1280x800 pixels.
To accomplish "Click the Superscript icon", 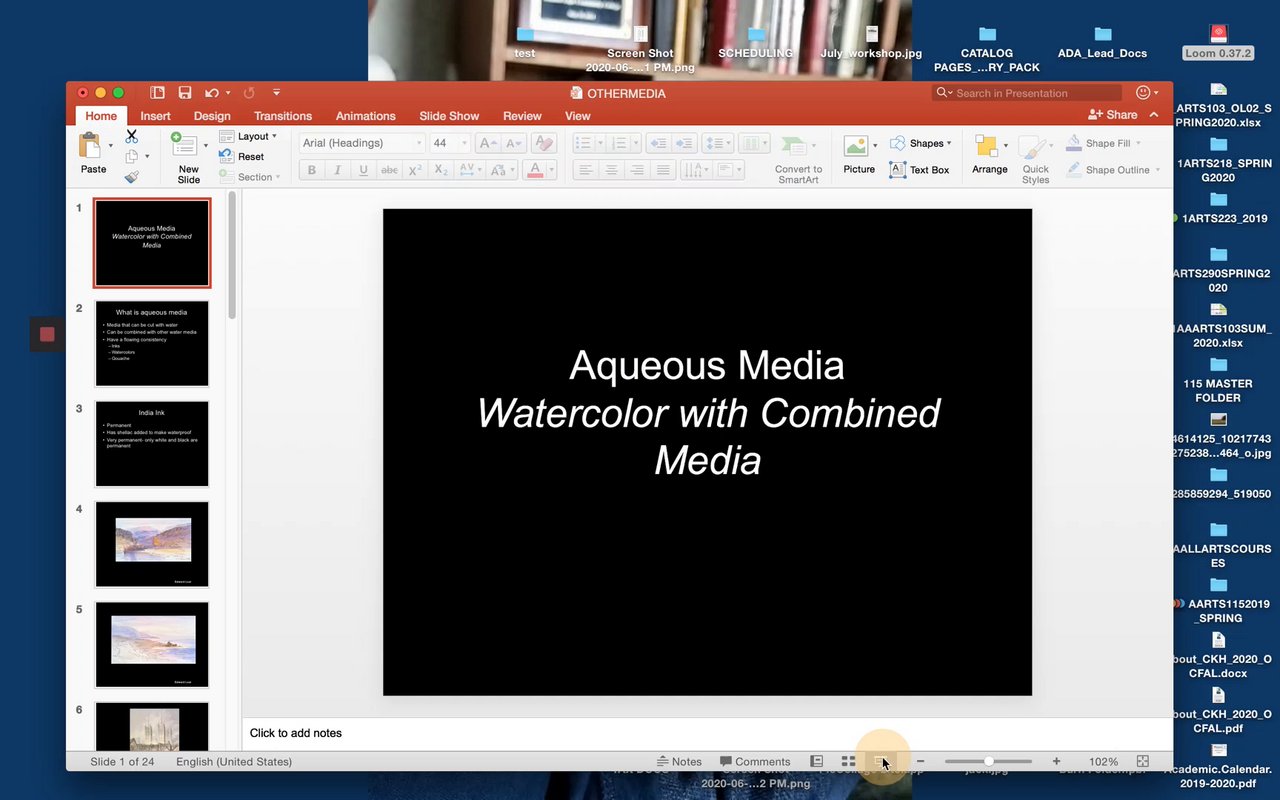I will click(x=416, y=170).
